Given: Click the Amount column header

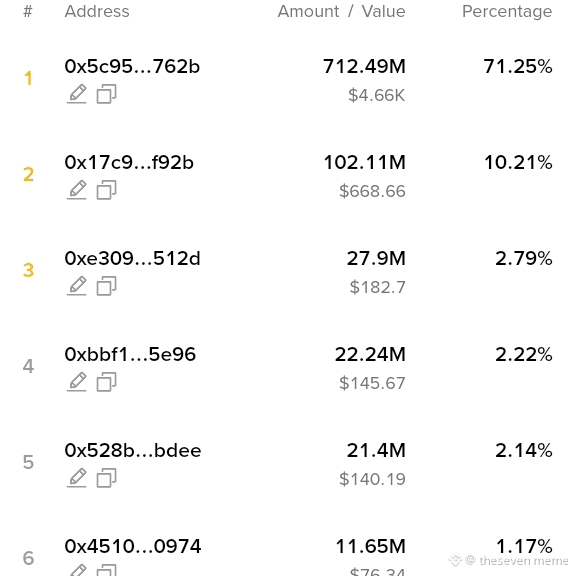Looking at the screenshot, I should 308,11.
